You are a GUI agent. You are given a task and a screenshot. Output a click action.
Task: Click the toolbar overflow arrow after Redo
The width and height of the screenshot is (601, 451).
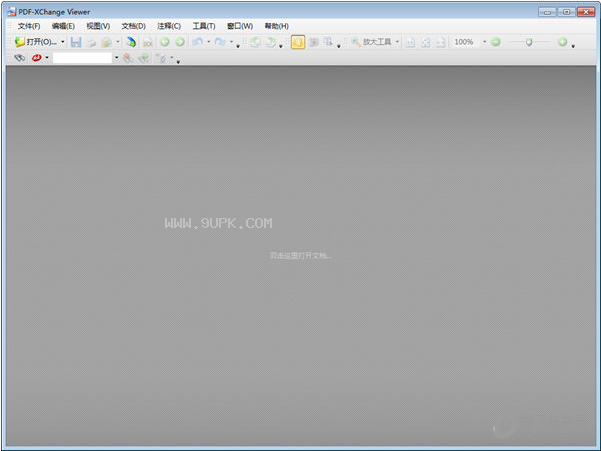click(x=238, y=46)
